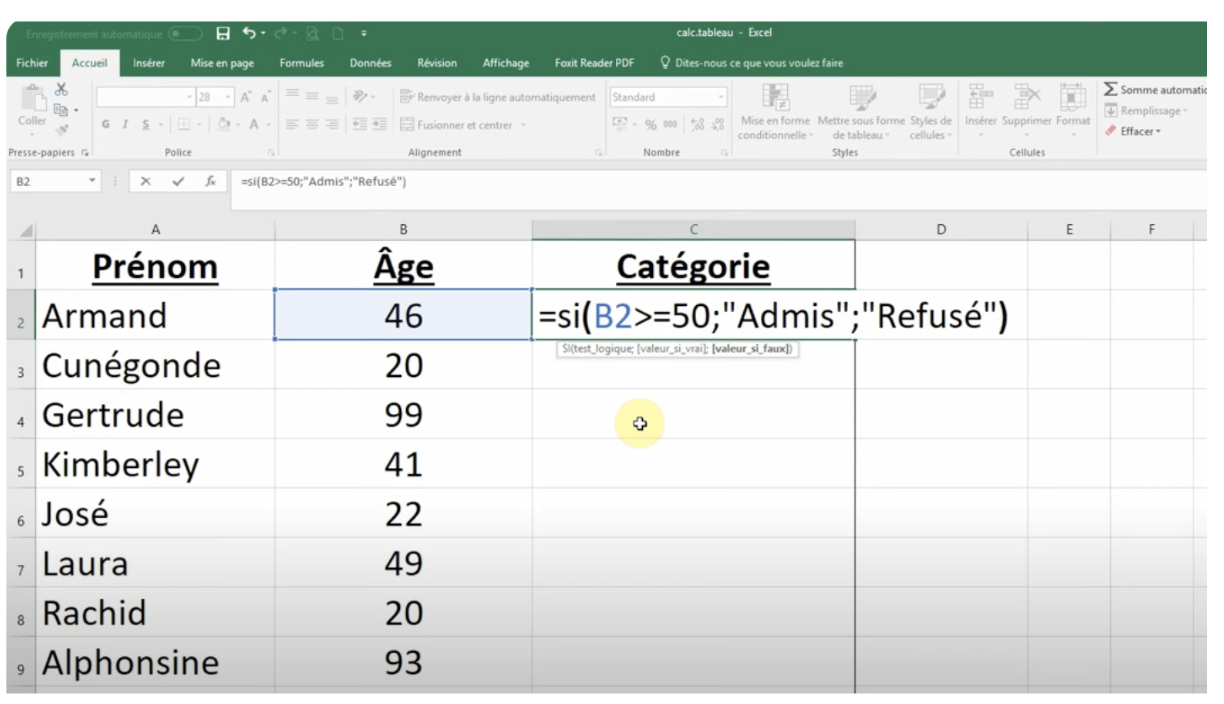This screenshot has width=1224, height=704.
Task: Open Insert Function fx dialog
Action: point(210,182)
